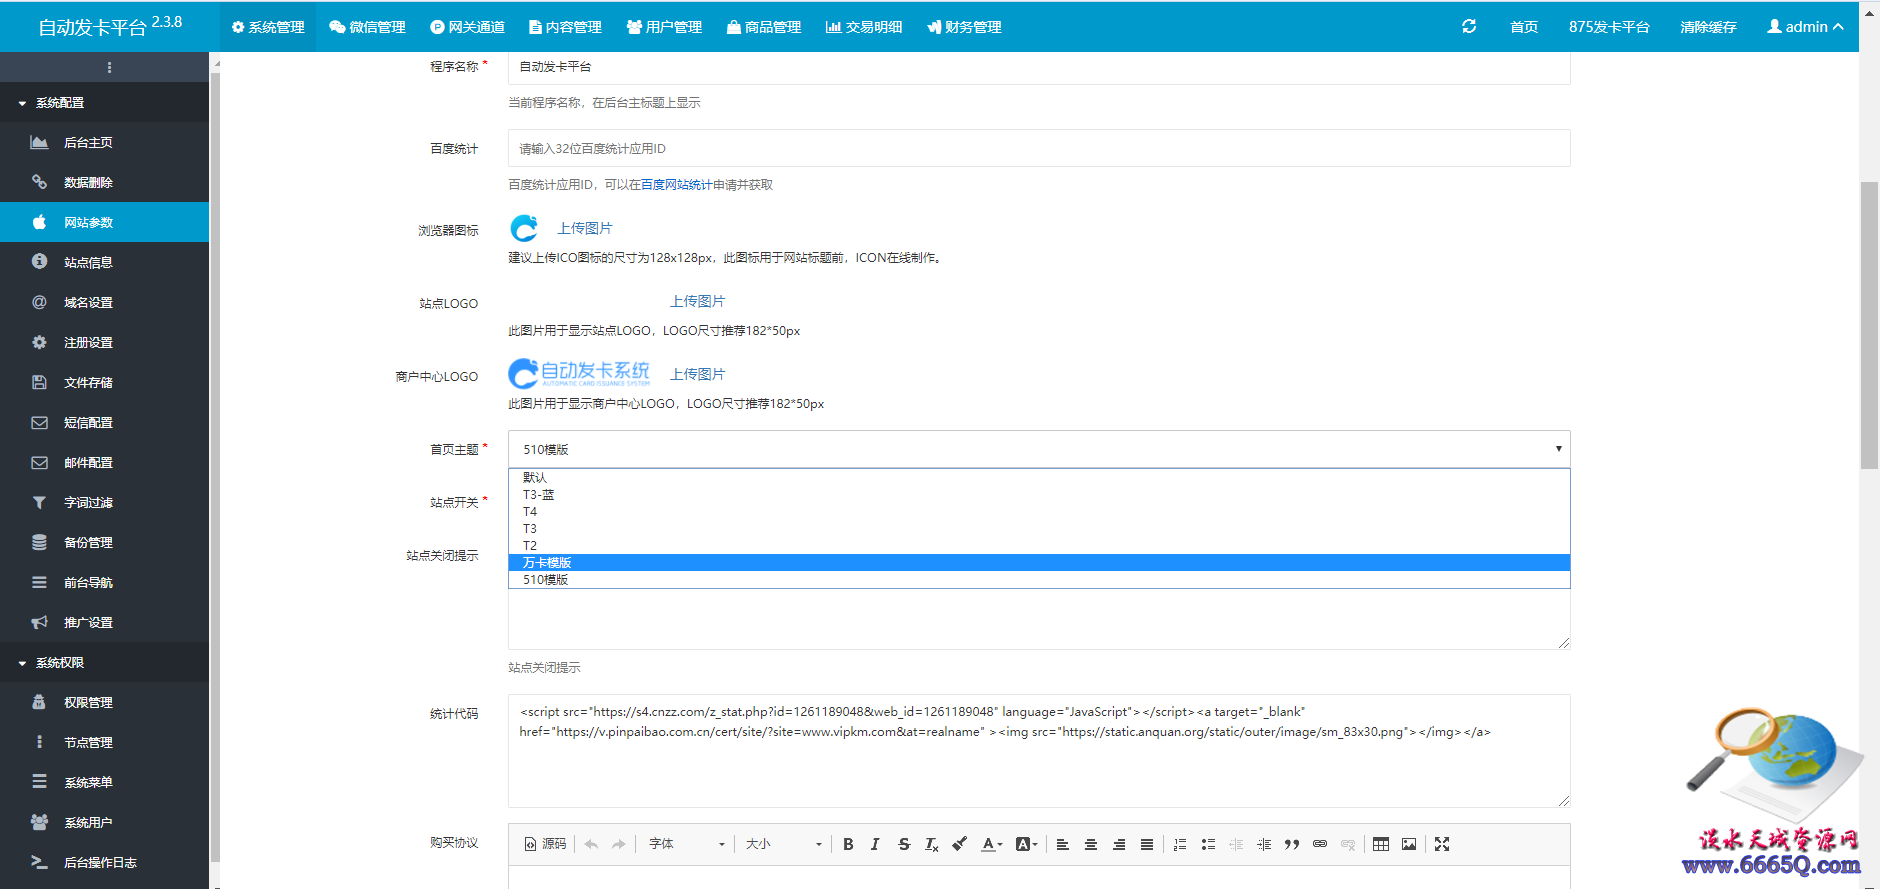Increase indent in editor
The height and width of the screenshot is (889, 1880).
click(1264, 844)
